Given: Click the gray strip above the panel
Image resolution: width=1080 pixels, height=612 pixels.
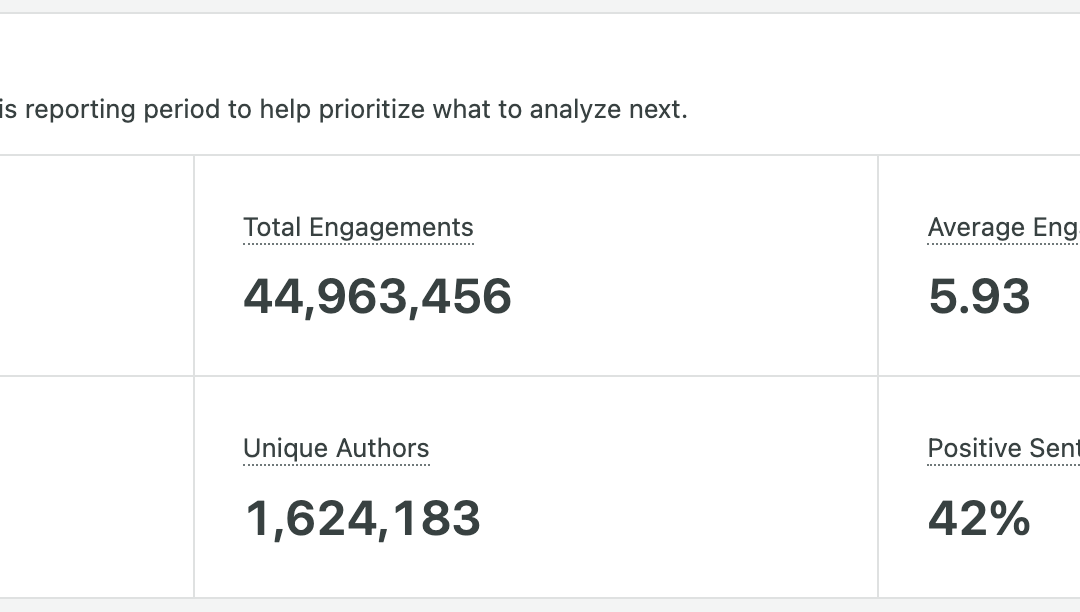Looking at the screenshot, I should point(540,6).
